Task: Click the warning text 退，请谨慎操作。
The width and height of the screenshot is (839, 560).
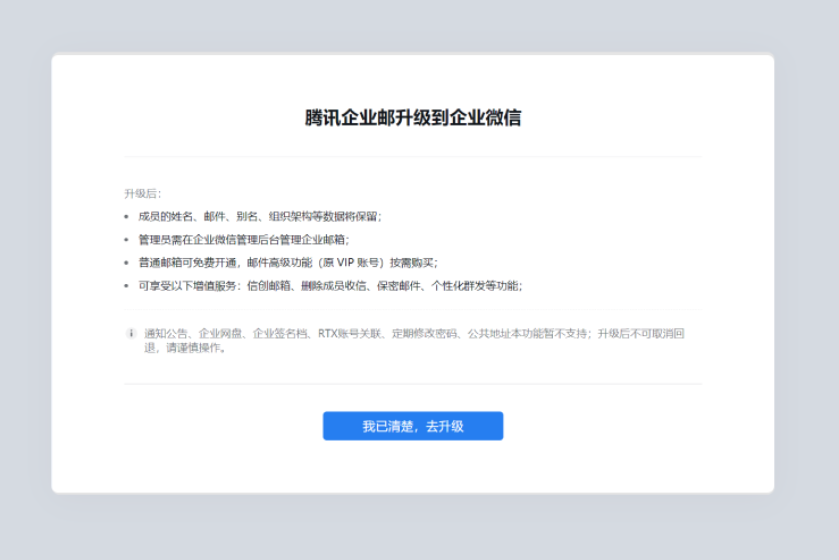Action: pyautogui.click(x=185, y=348)
